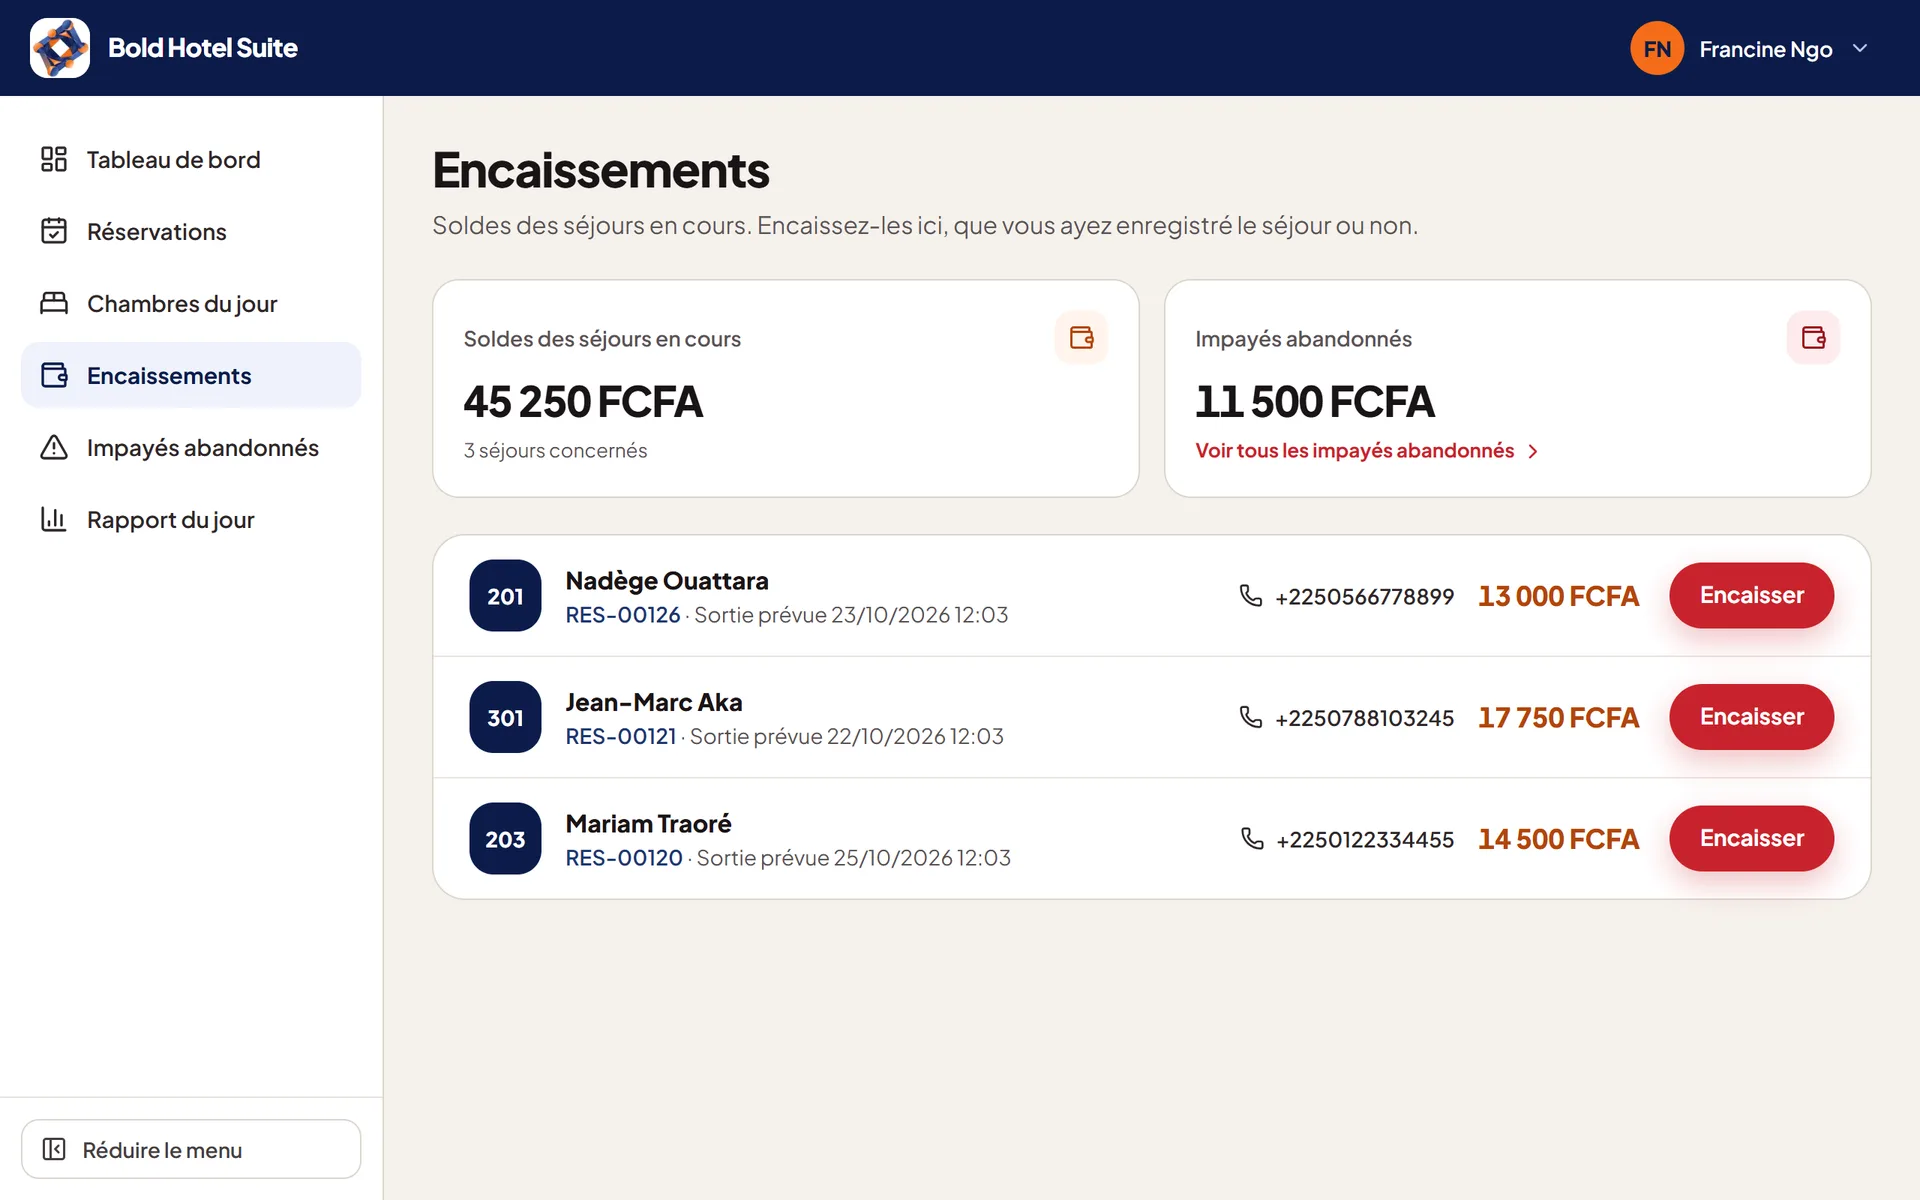Go to Réservations in the sidebar
1920x1200 pixels.
pyautogui.click(x=191, y=231)
